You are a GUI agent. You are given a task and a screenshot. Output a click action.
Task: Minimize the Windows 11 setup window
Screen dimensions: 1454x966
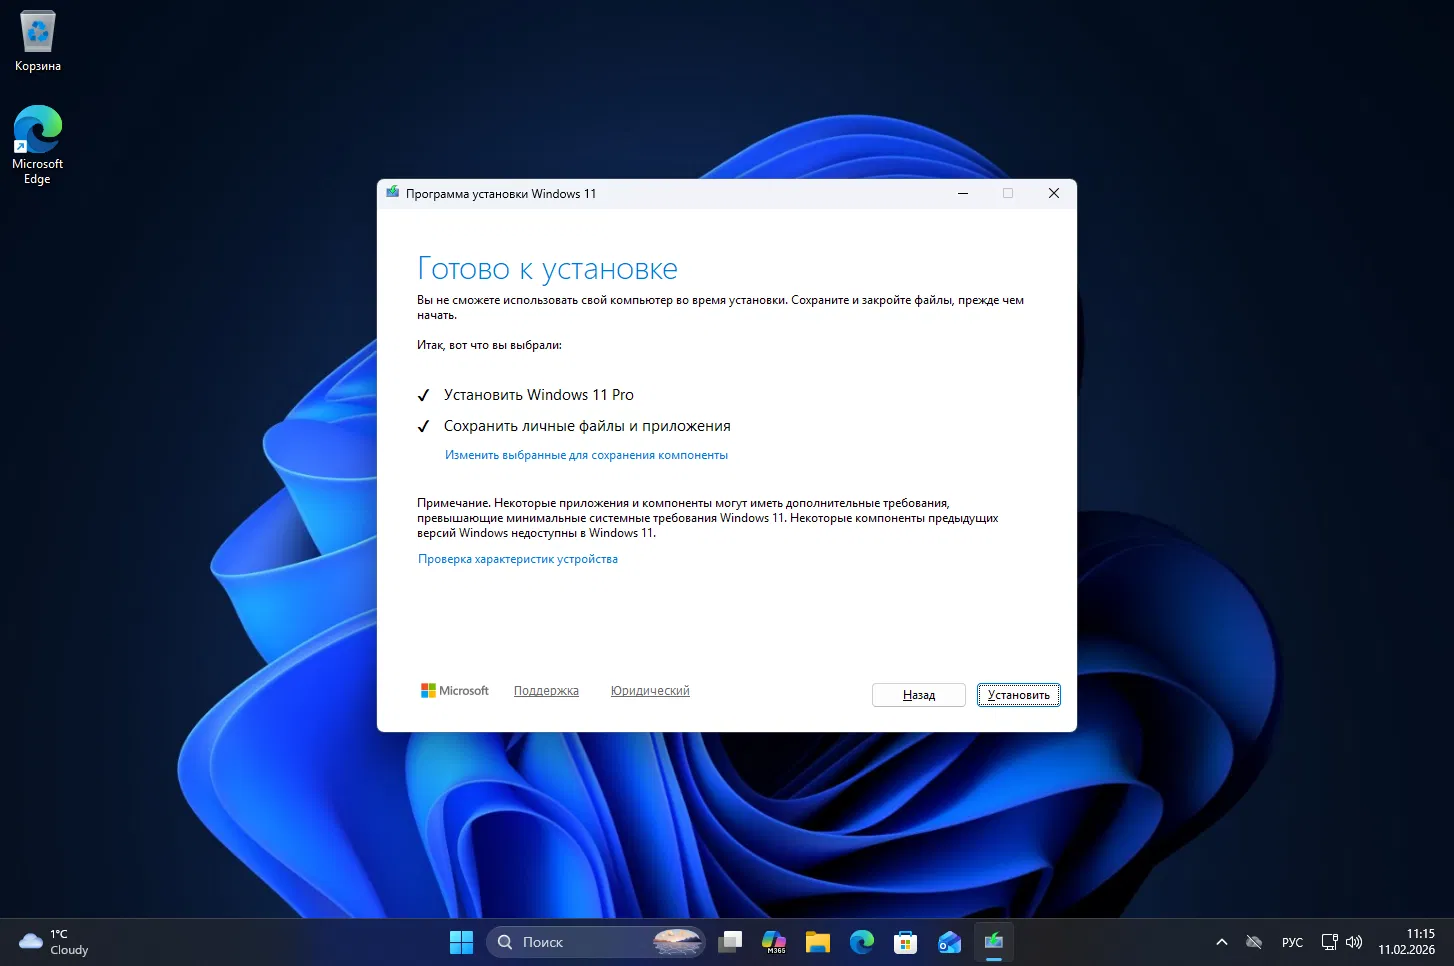pyautogui.click(x=963, y=193)
